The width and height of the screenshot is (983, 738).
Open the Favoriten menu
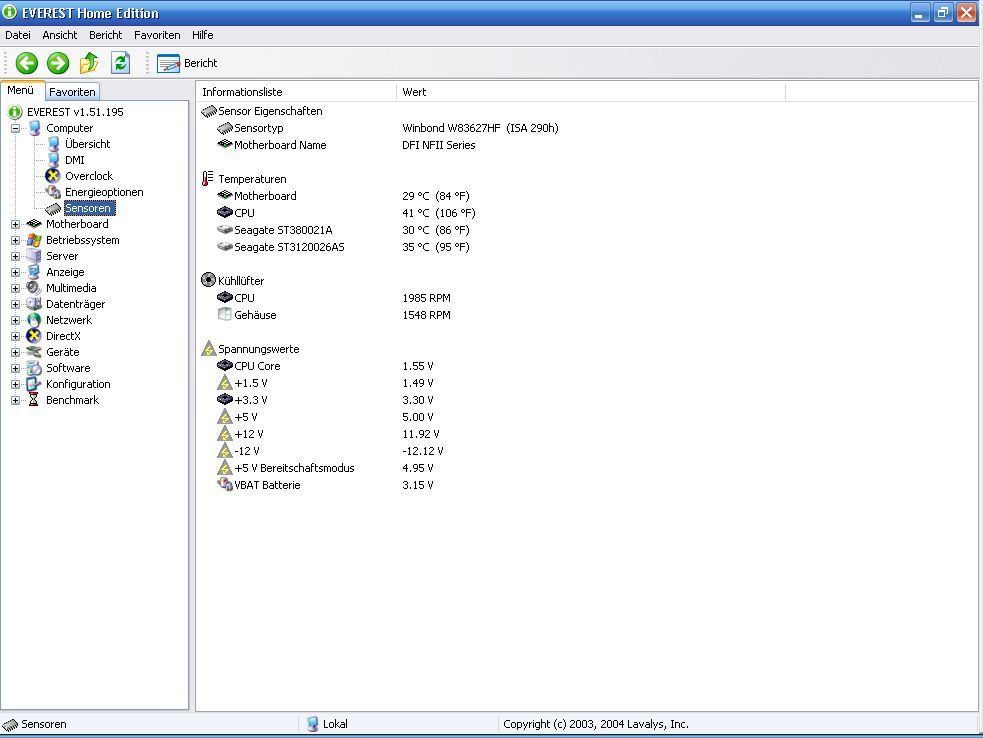click(x=157, y=35)
